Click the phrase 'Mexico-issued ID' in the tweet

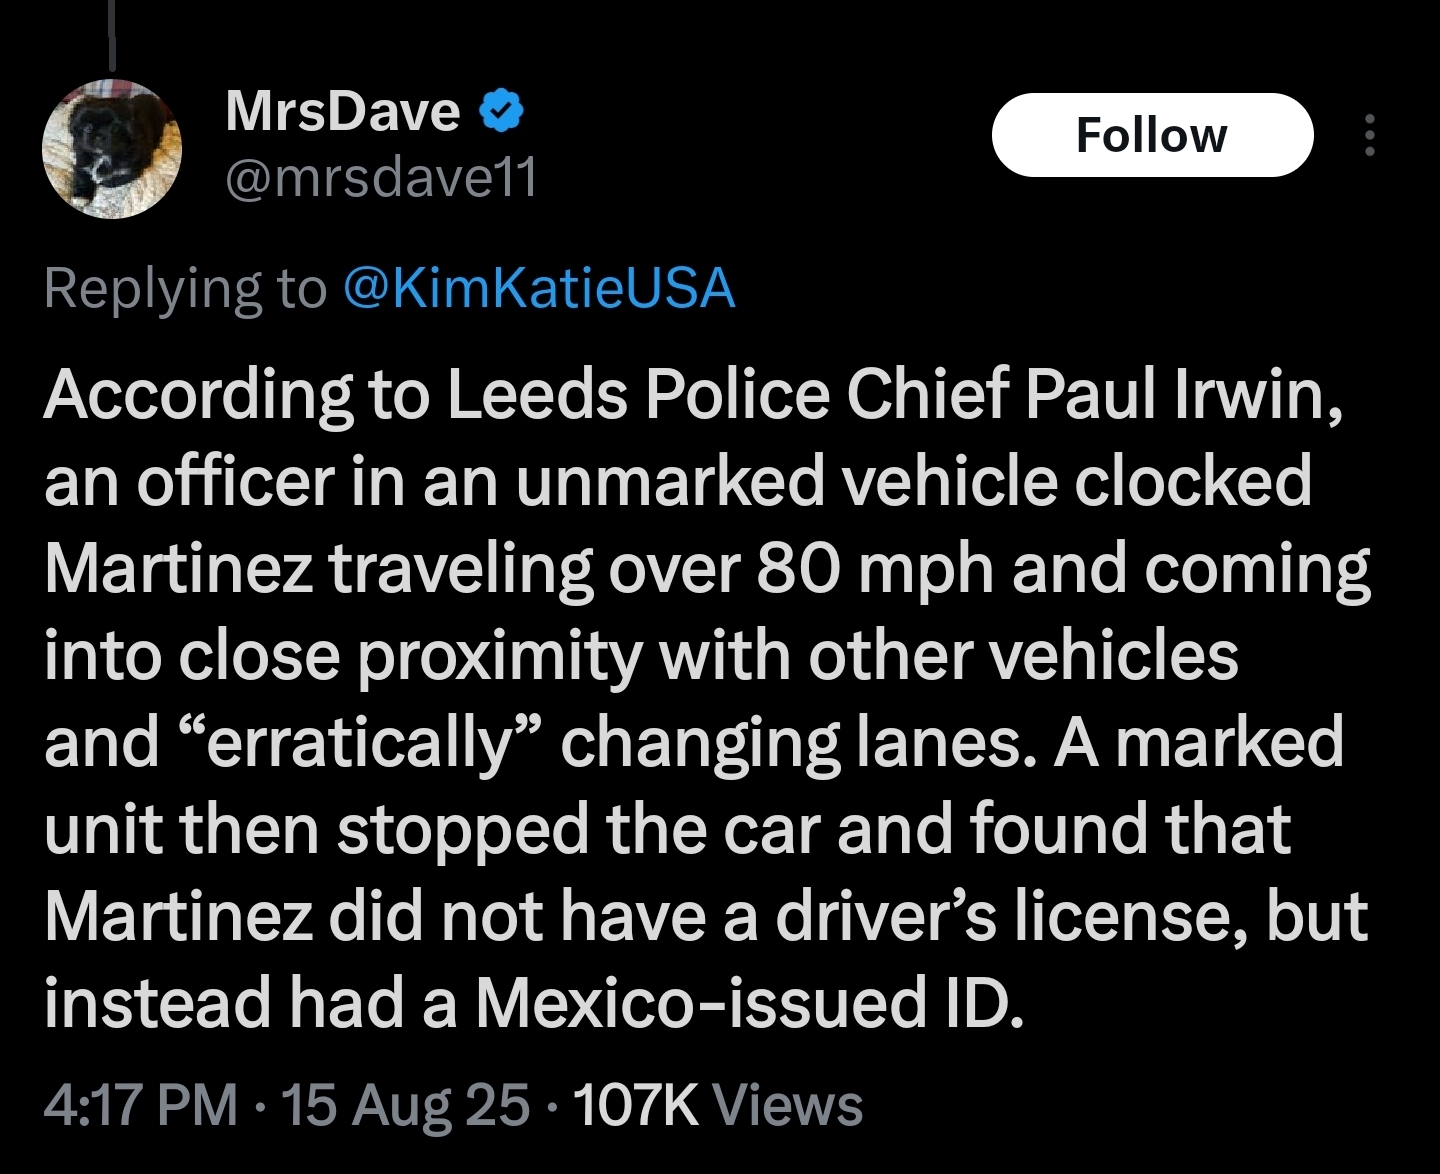click(750, 1003)
